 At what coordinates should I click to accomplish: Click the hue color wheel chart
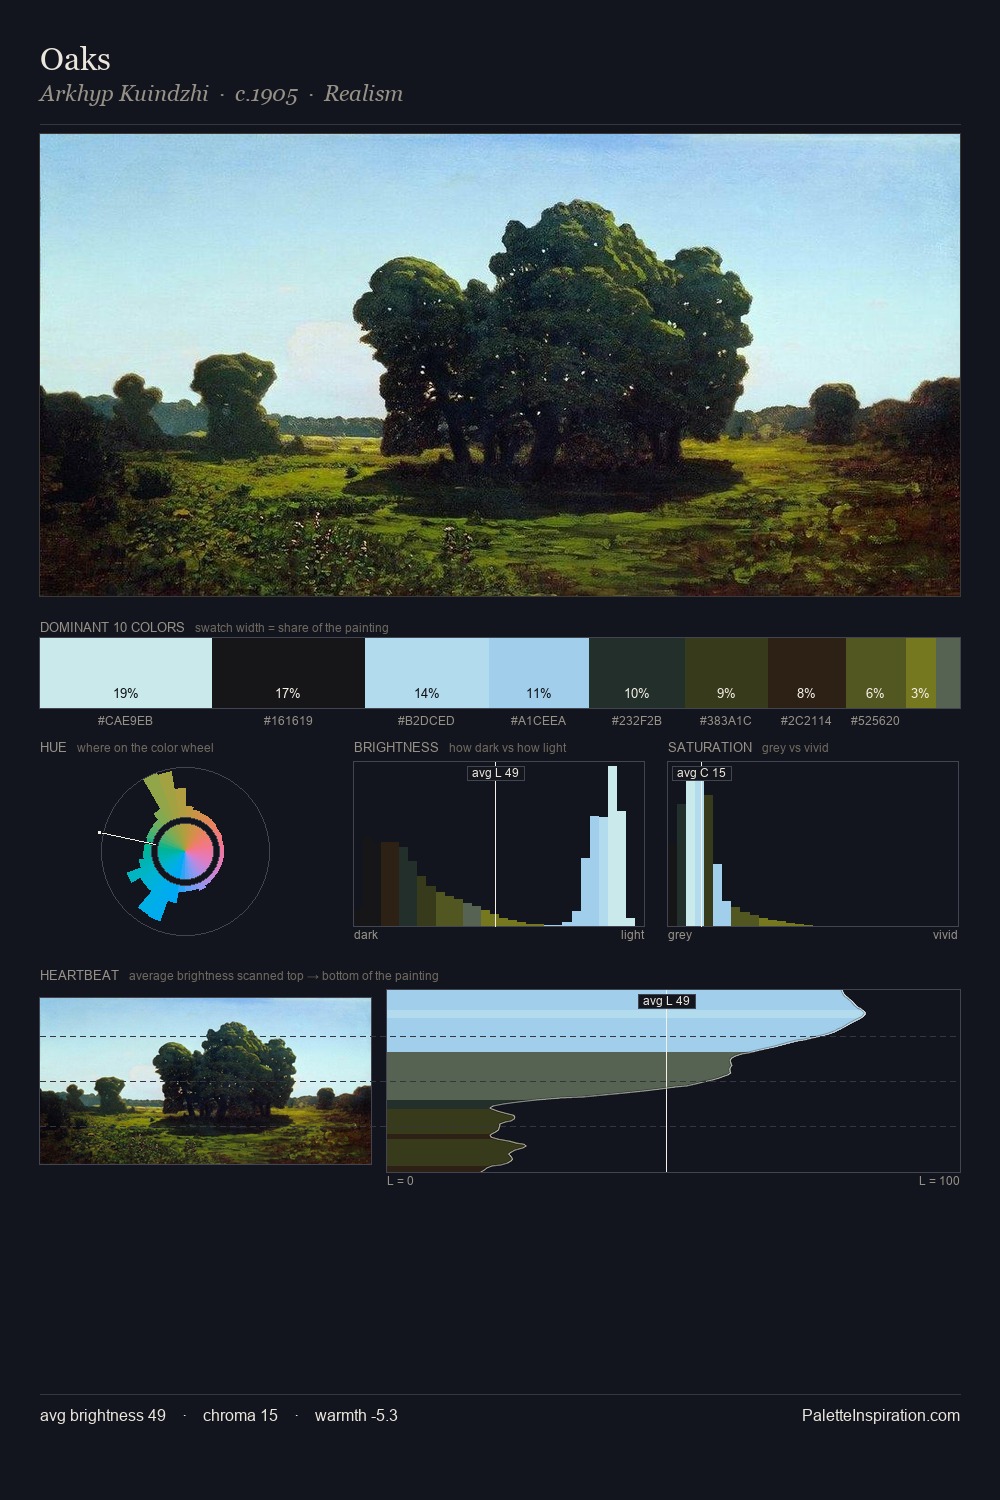(185, 851)
